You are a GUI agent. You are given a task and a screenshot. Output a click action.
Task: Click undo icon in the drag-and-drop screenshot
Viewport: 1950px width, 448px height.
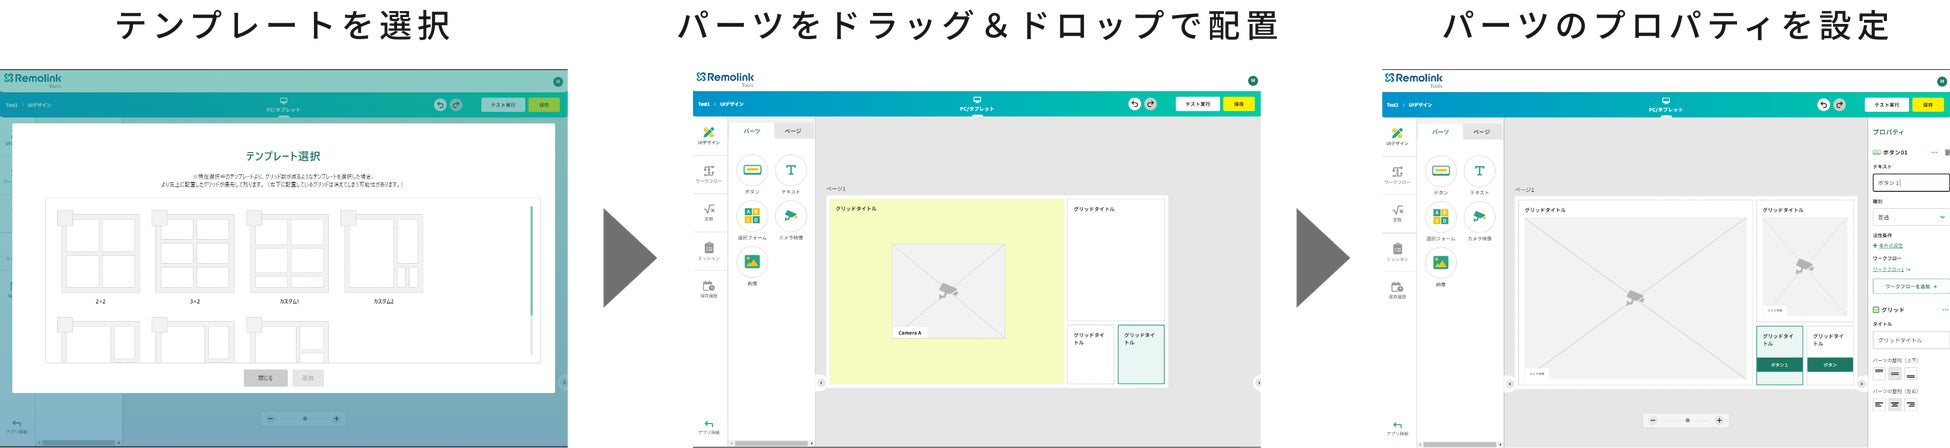point(1134,104)
